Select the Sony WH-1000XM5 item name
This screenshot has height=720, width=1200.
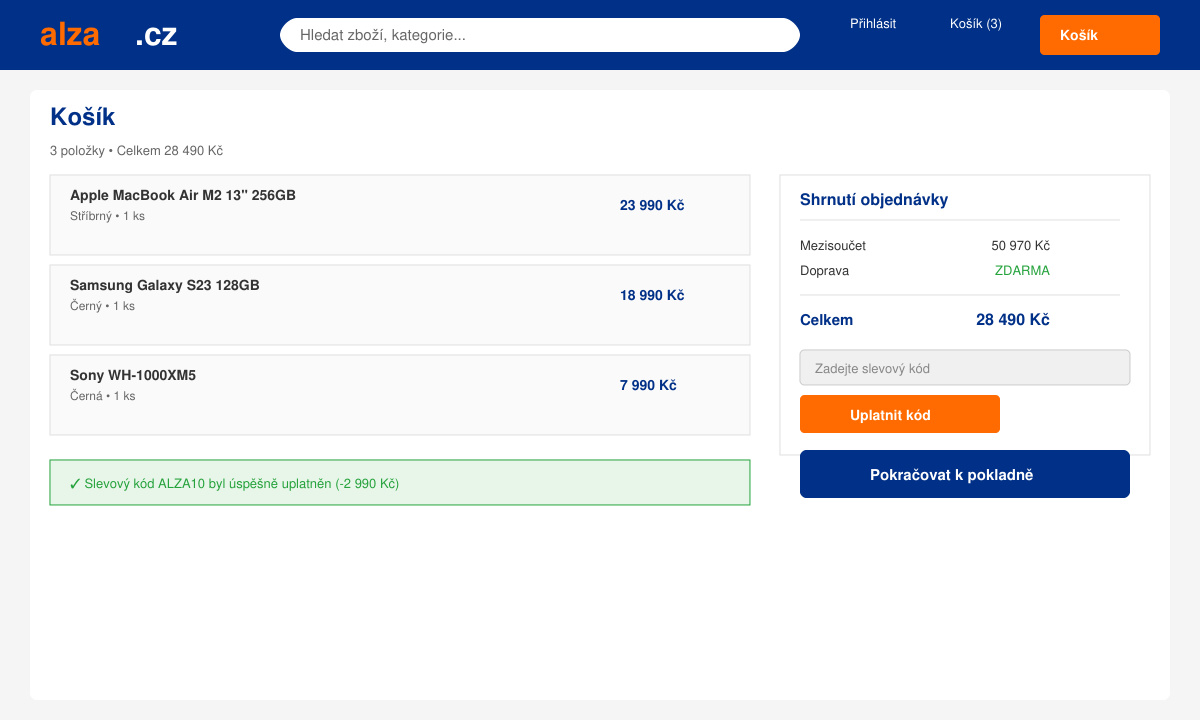[x=133, y=375]
